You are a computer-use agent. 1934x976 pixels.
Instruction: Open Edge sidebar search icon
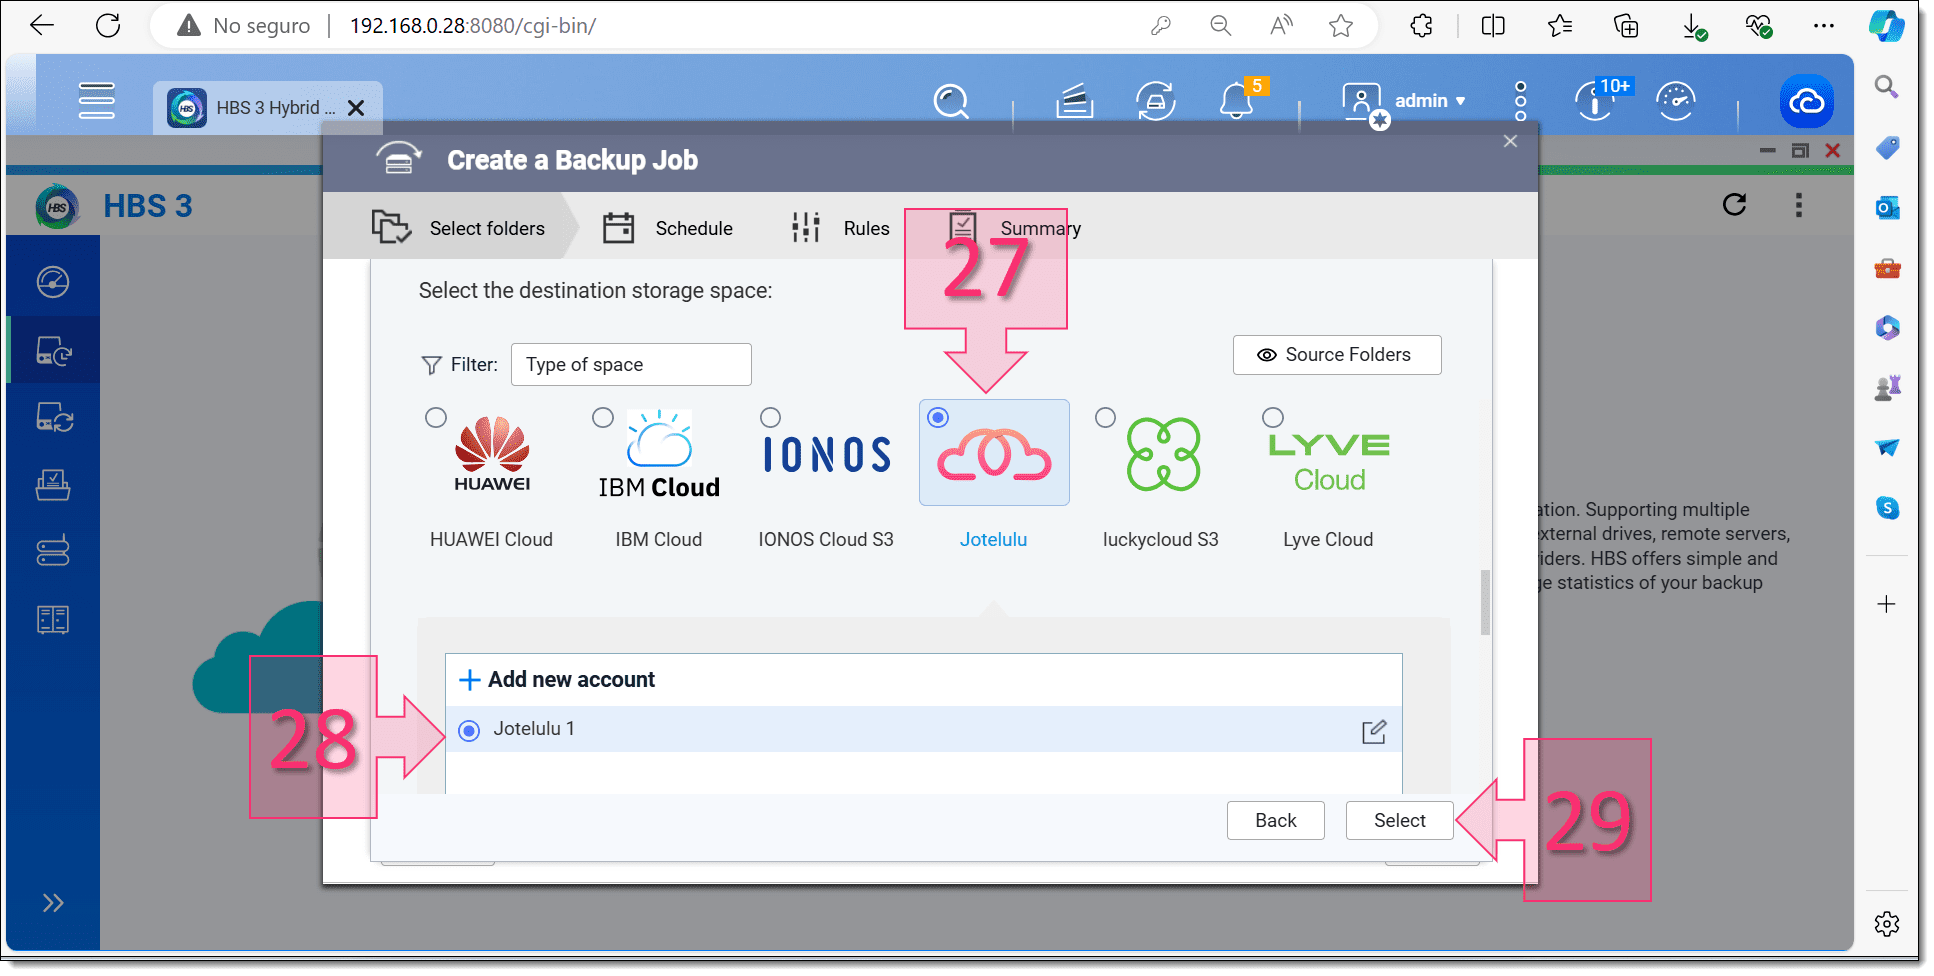pyautogui.click(x=1886, y=87)
